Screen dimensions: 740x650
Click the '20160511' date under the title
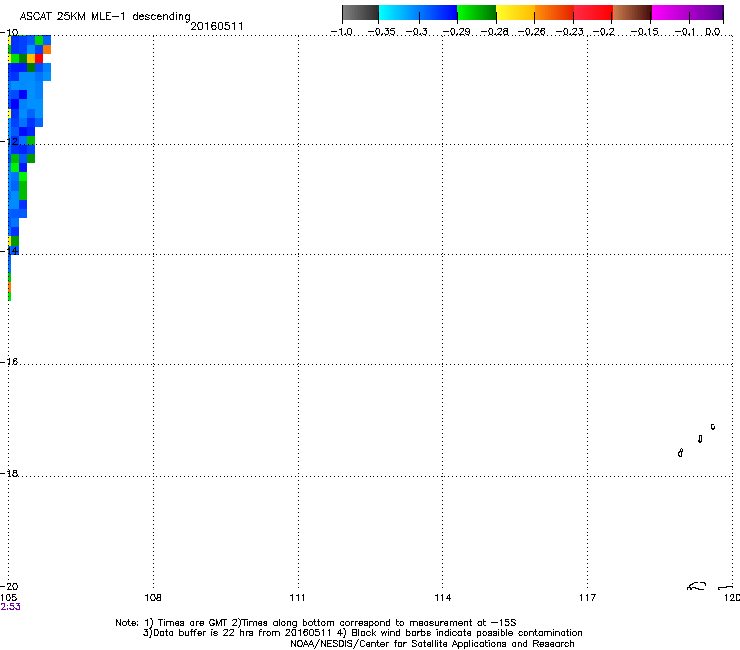[217, 26]
